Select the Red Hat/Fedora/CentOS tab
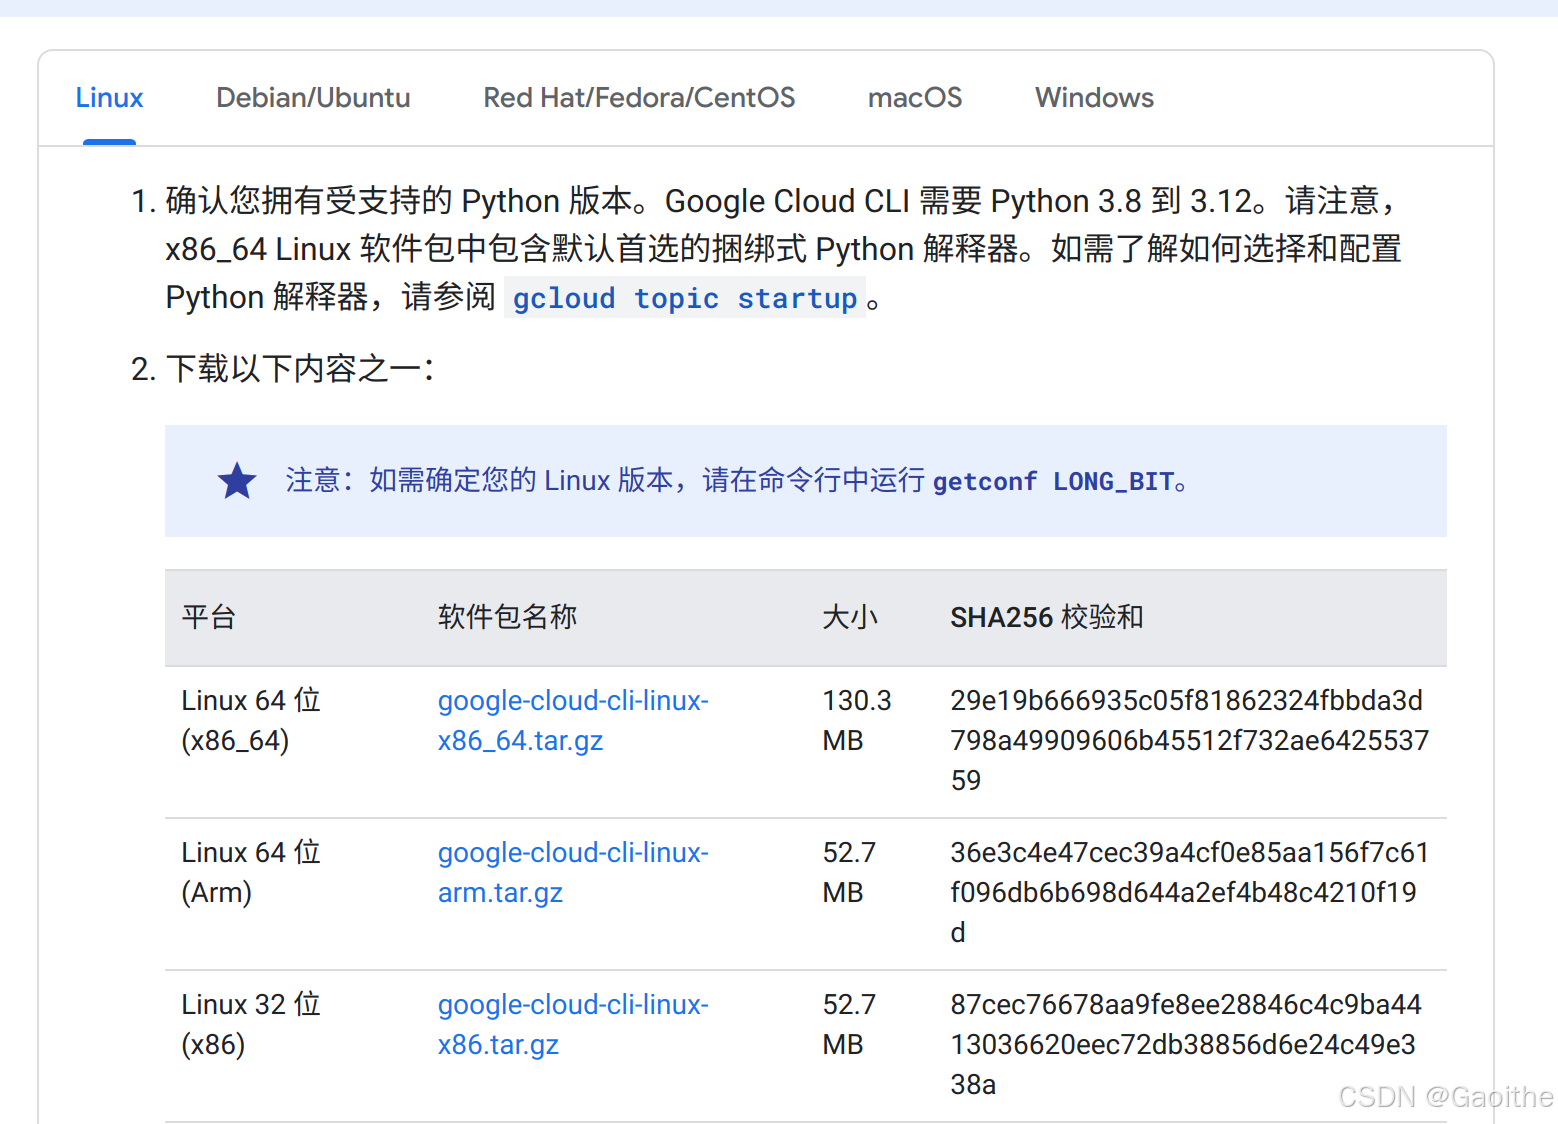 639,98
